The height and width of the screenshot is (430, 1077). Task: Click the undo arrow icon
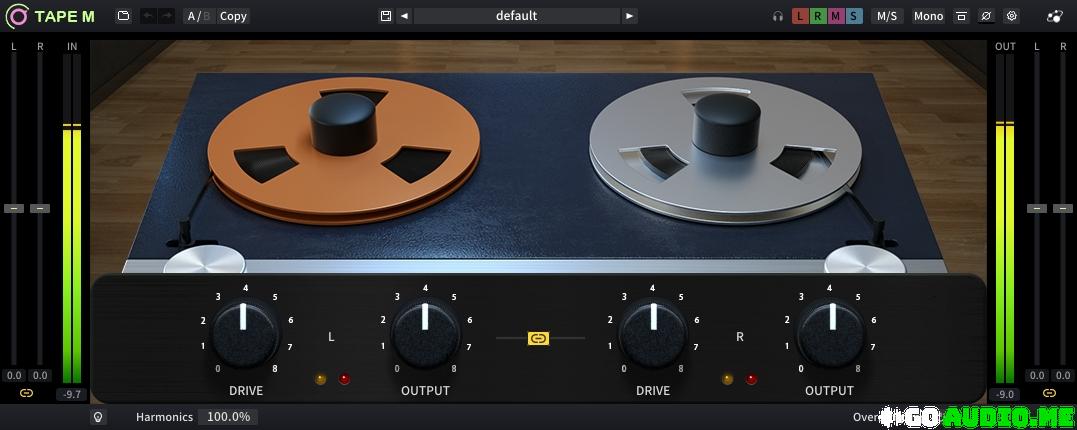(148, 16)
